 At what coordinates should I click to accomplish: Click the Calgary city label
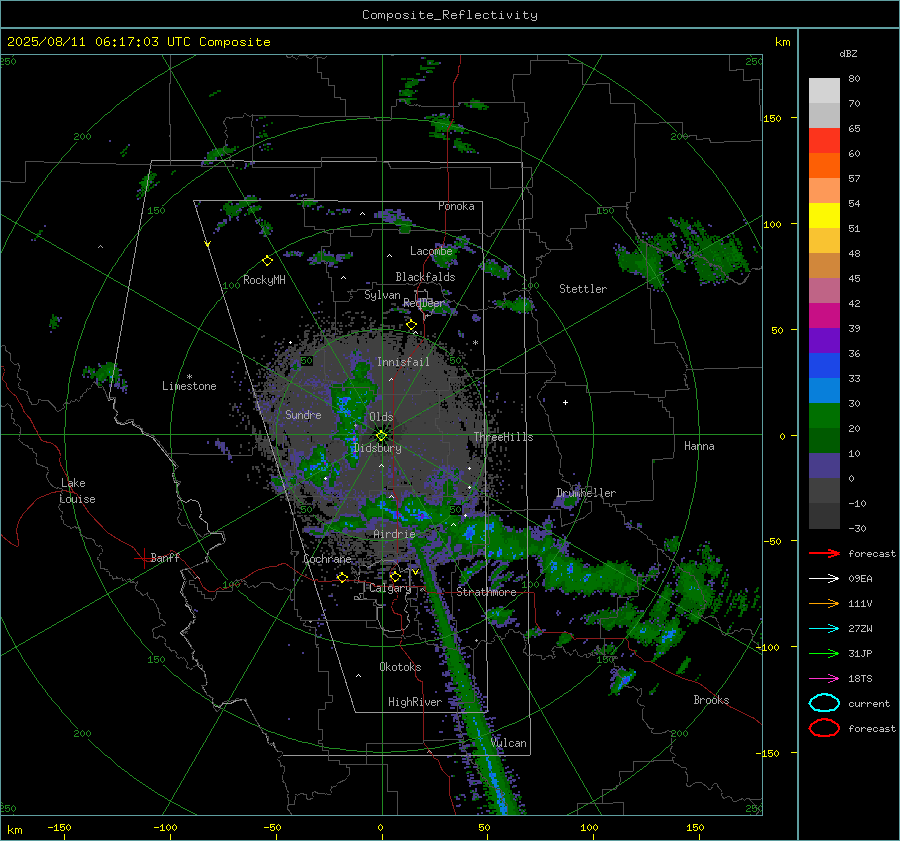pyautogui.click(x=390, y=588)
